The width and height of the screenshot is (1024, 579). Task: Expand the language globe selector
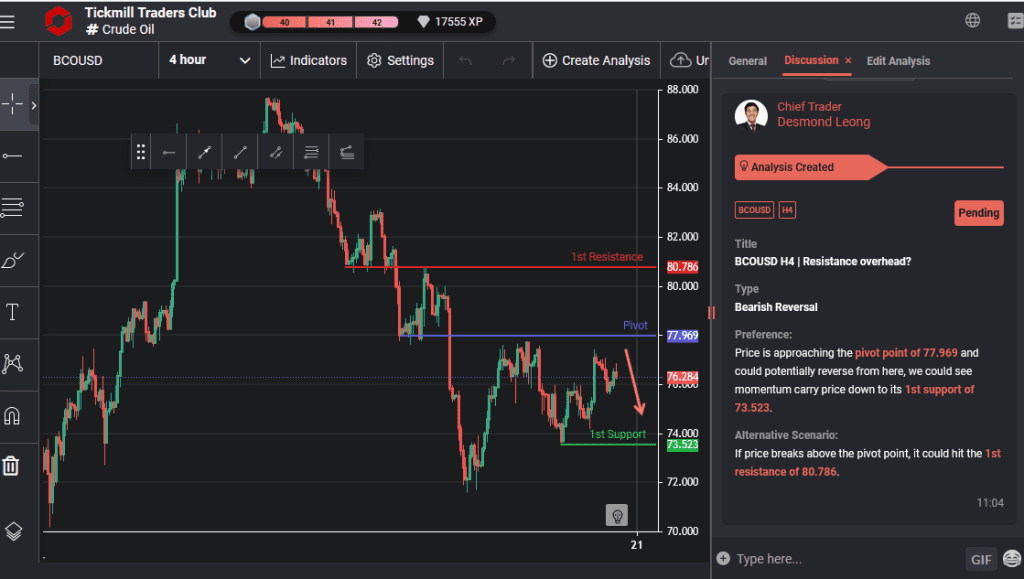pyautogui.click(x=973, y=20)
